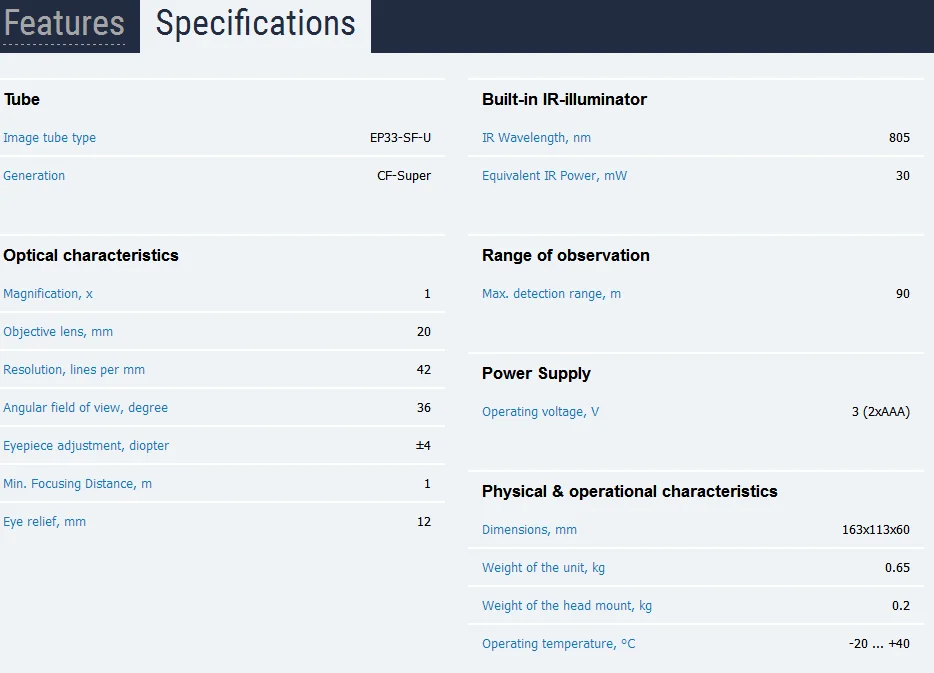The height and width of the screenshot is (673, 934).
Task: Click the Operating voltage, V label
Action: click(x=540, y=412)
